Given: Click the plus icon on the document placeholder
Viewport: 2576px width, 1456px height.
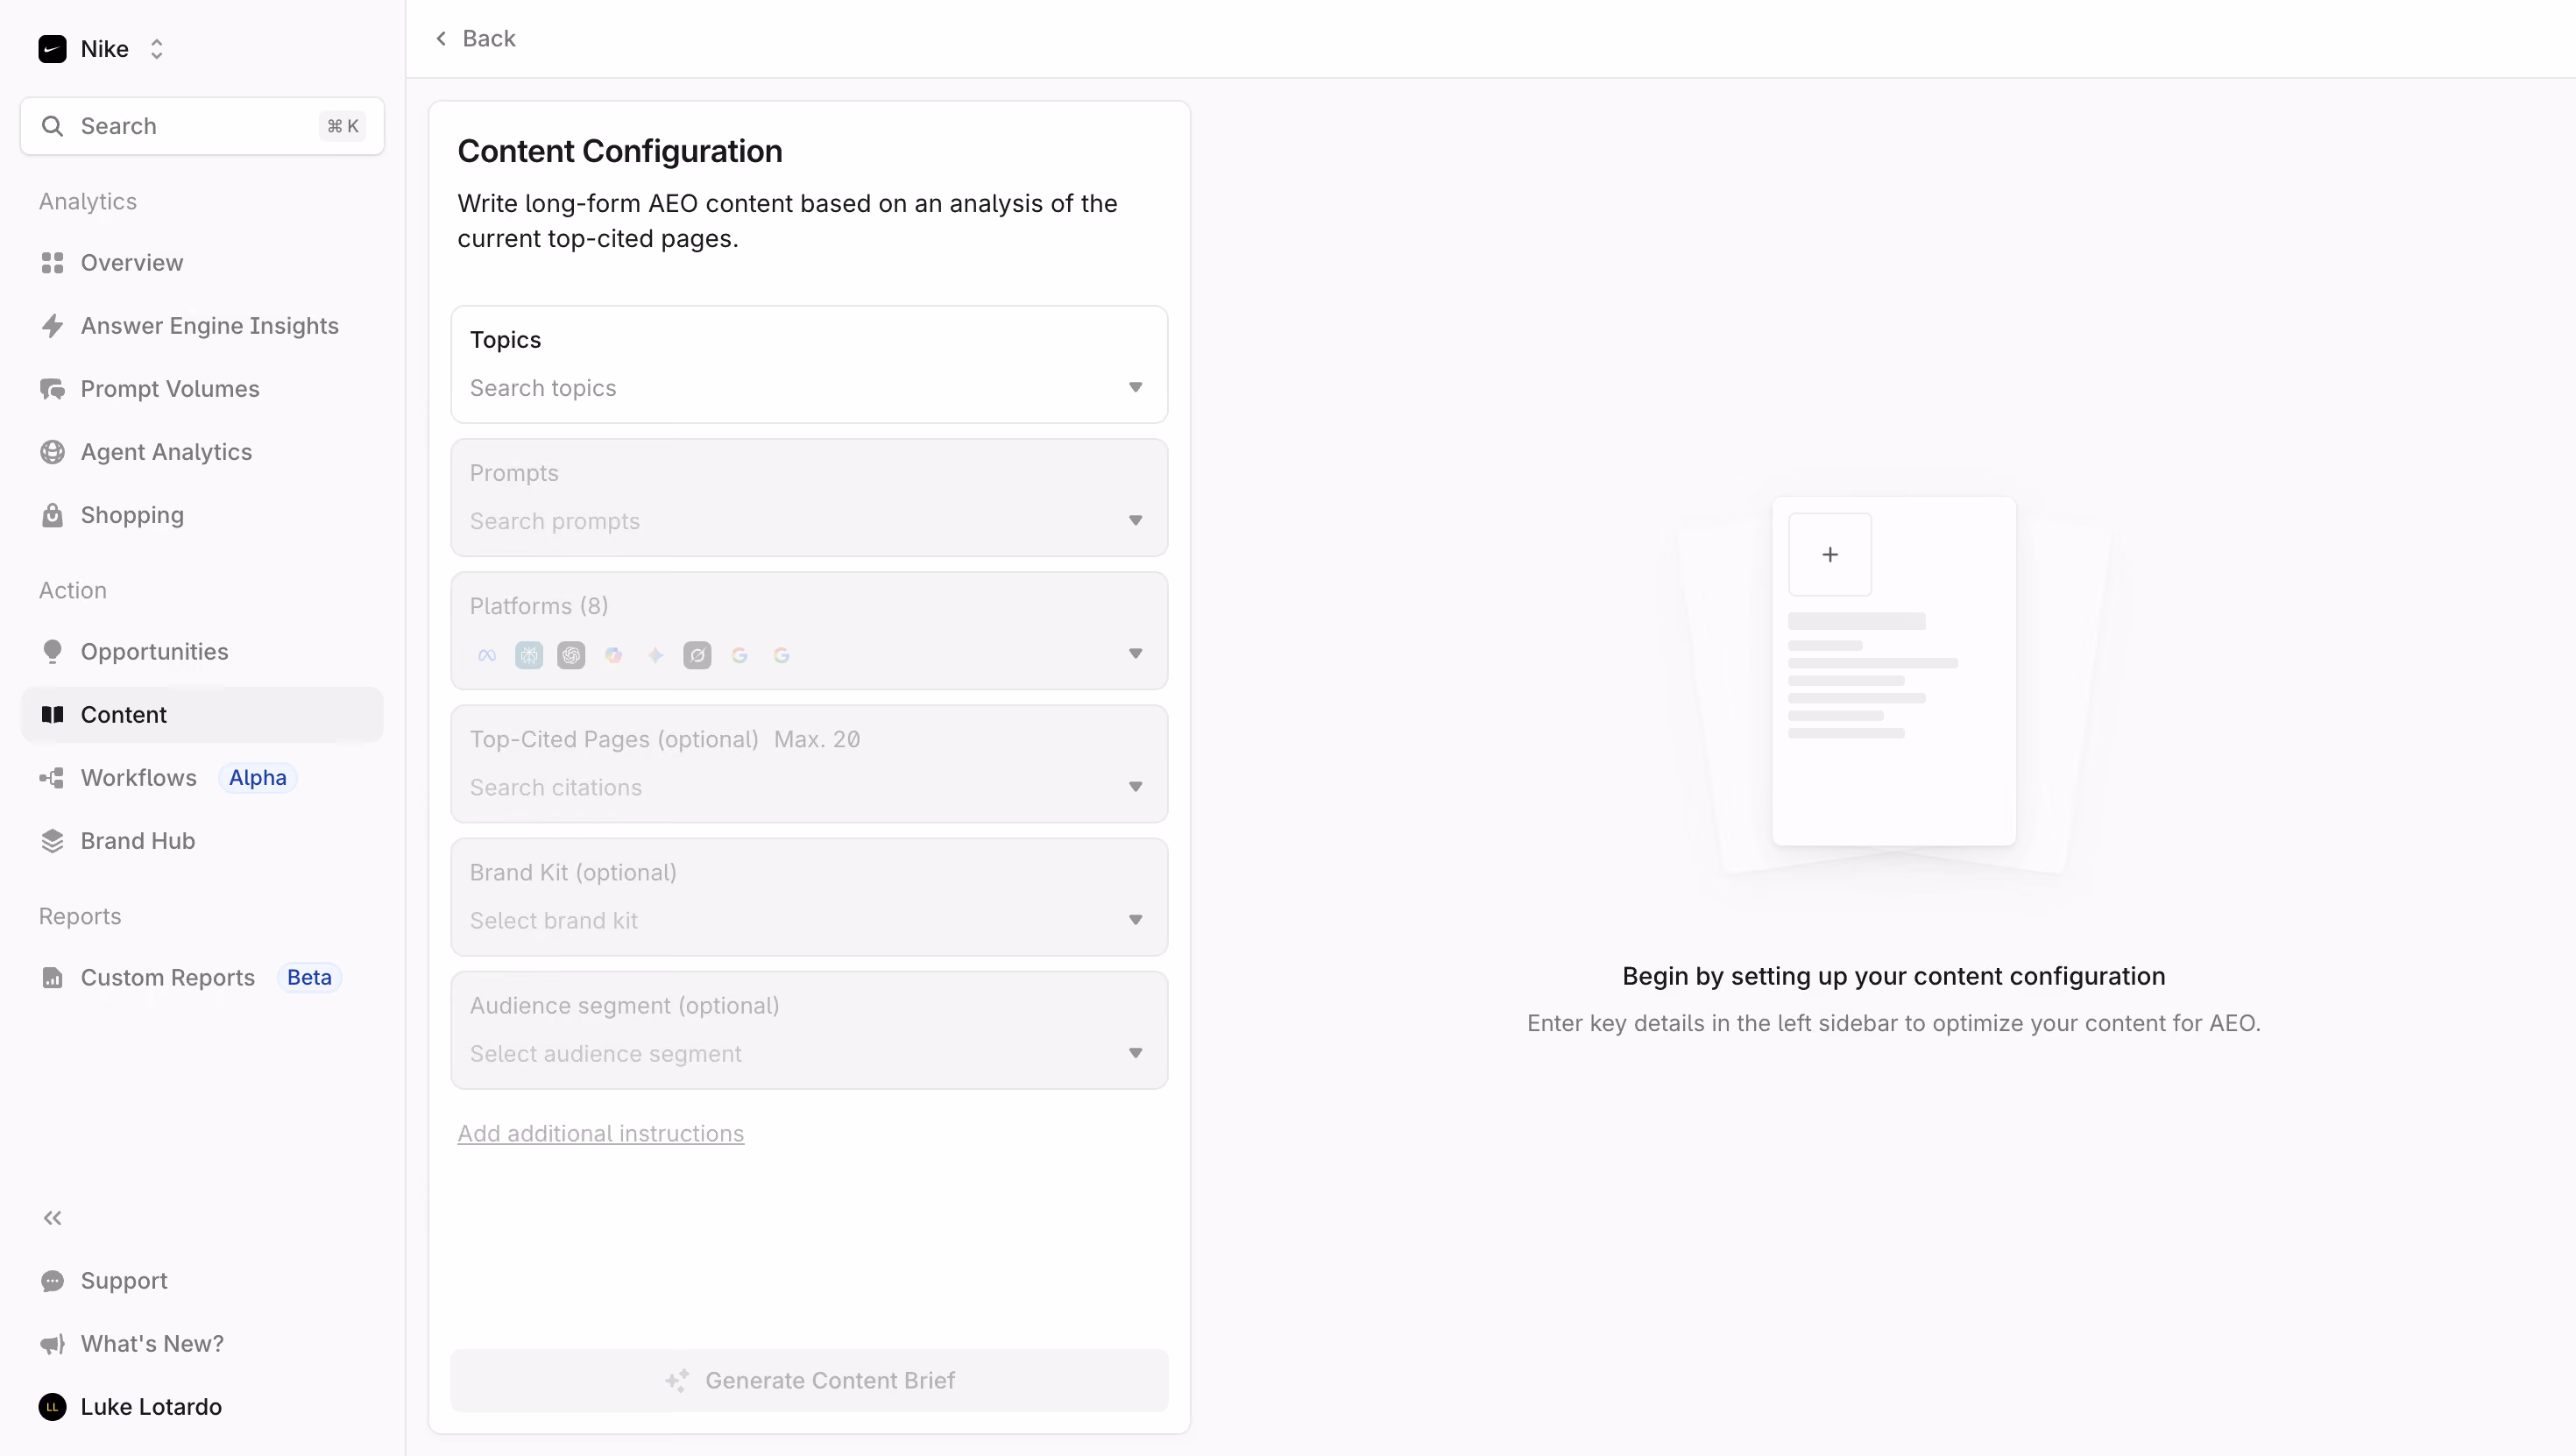Looking at the screenshot, I should click(x=1830, y=555).
